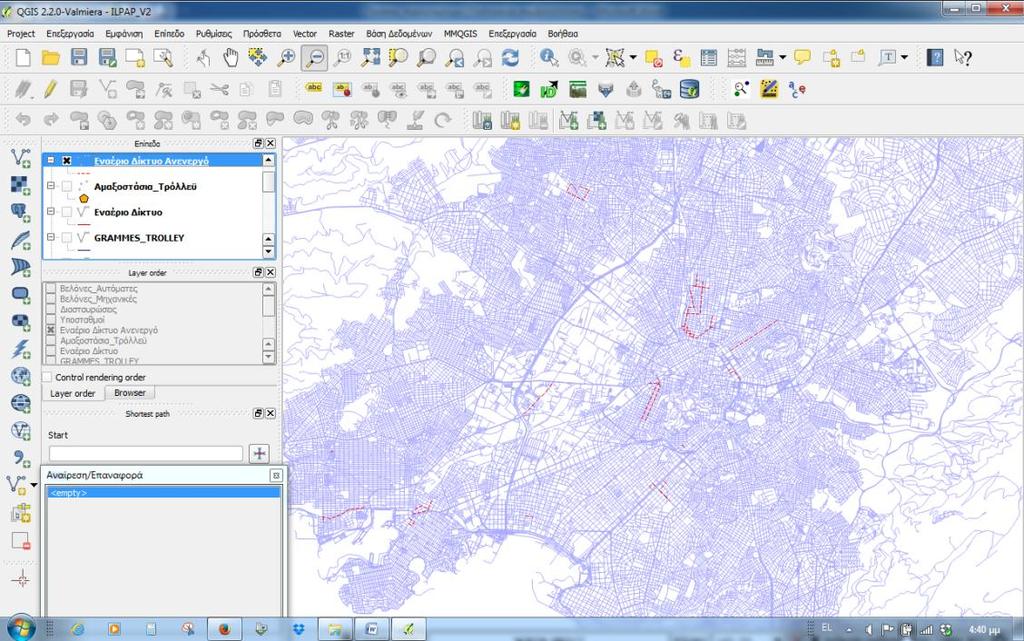The width and height of the screenshot is (1024, 641).
Task: Open the select features tool dropdown arrow
Action: (x=633, y=57)
